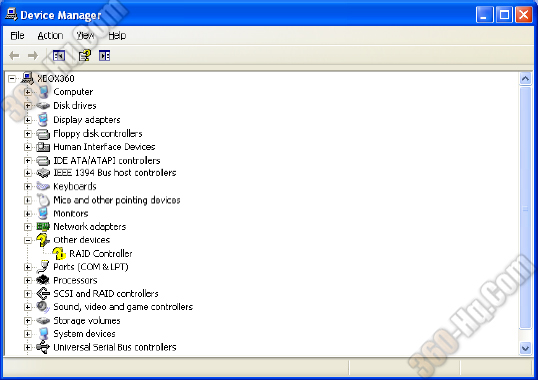Click the IDE ATA/ATAPI controllers icon

[x=43, y=161]
